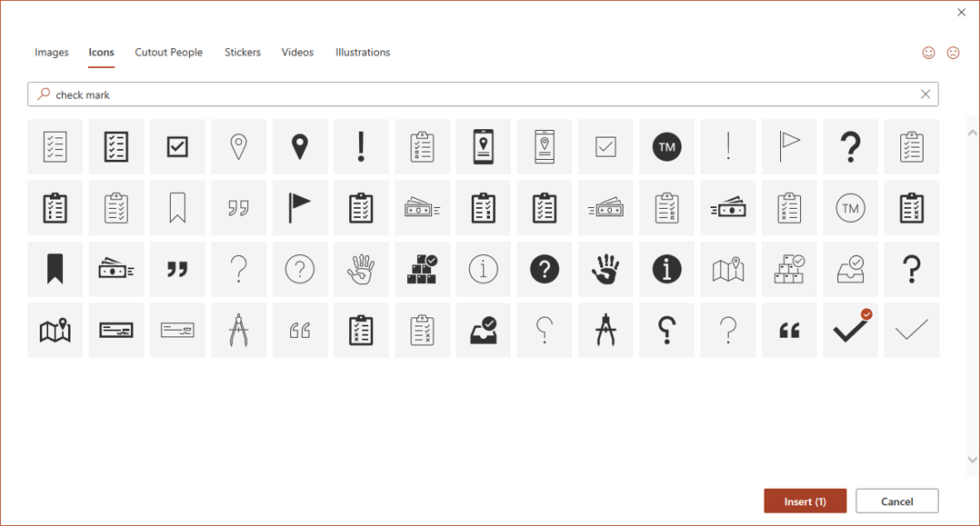This screenshot has width=980, height=526.
Task: Choose the thin outline check mark icon
Action: [x=911, y=330]
